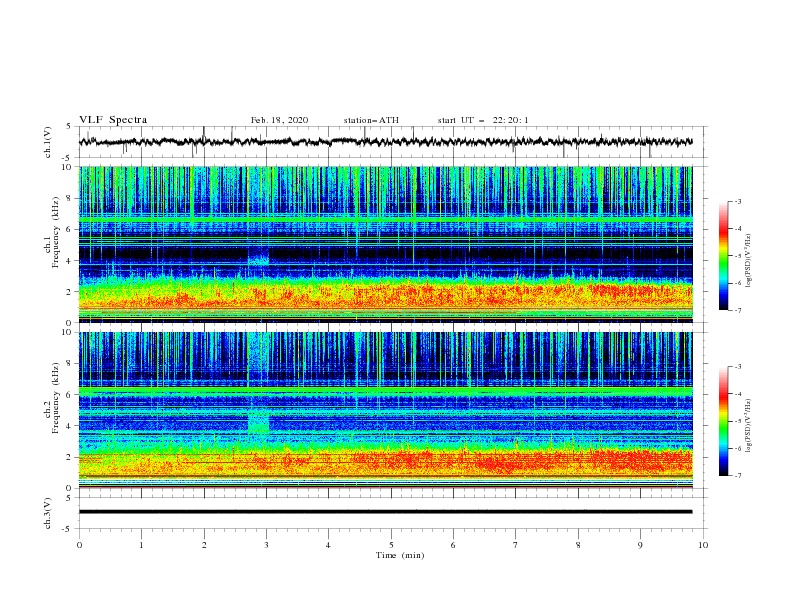The width and height of the screenshot is (792, 612).
Task: Click the ch.1 waveform trace
Action: coord(385,142)
